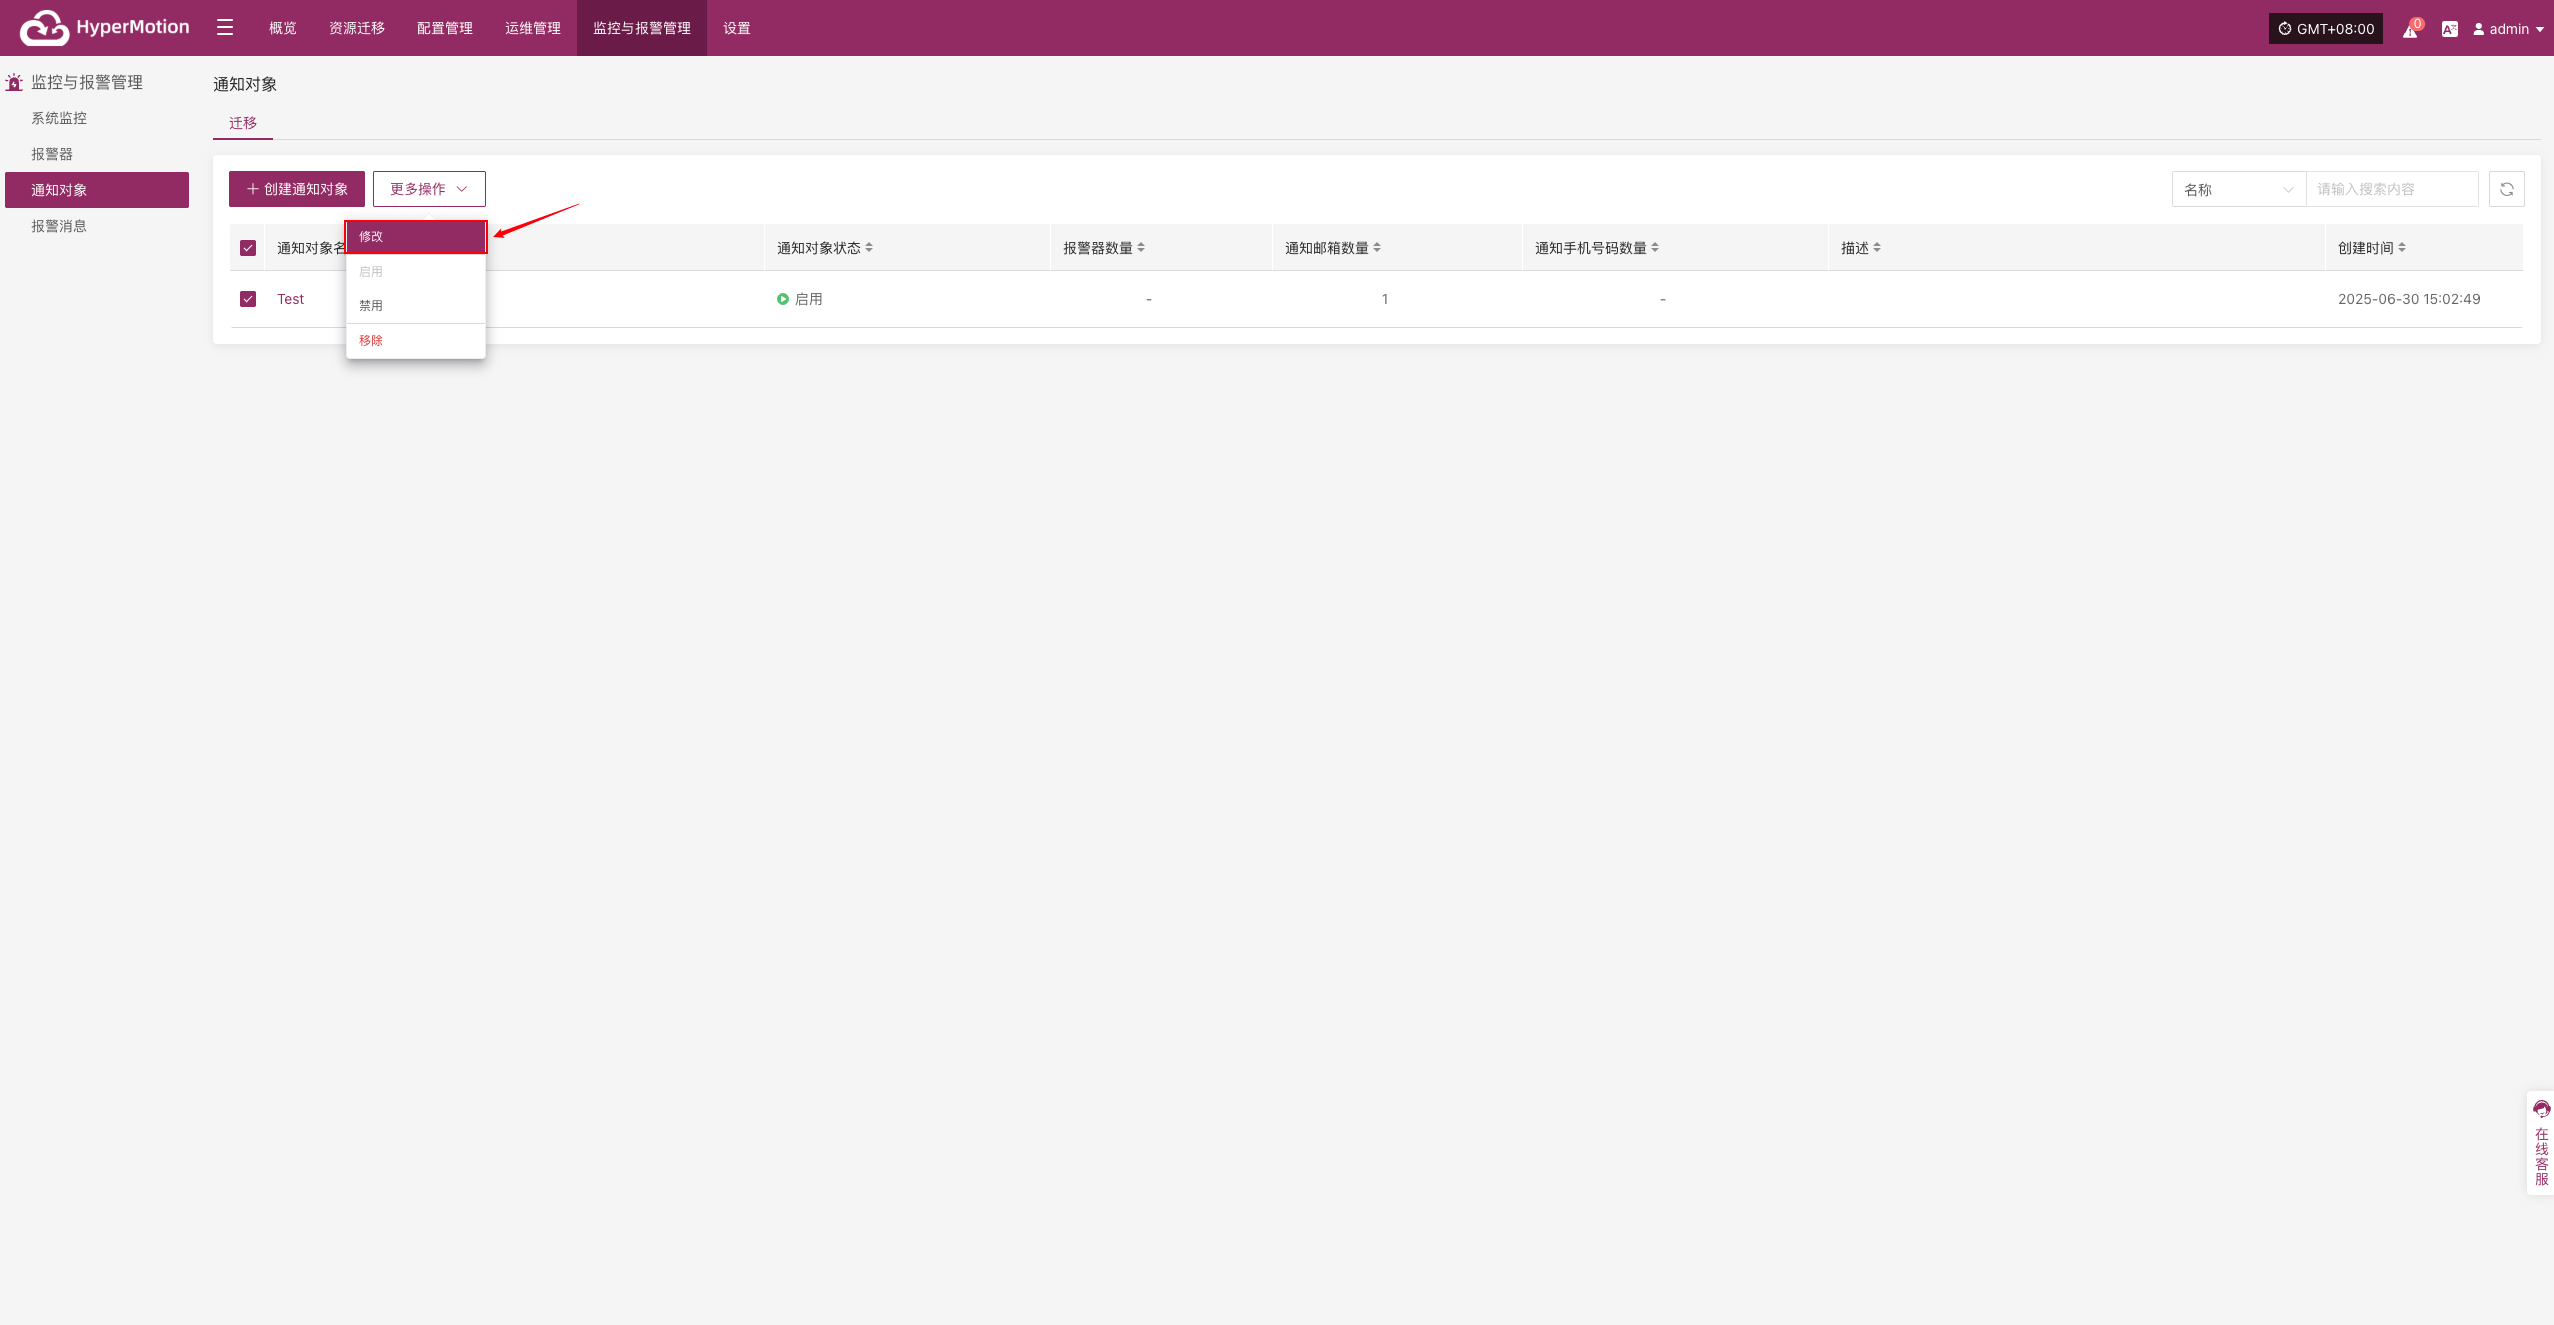Sort by 报警器数量 column arrows
Viewport: 2554px width, 1325px height.
pos(1141,248)
